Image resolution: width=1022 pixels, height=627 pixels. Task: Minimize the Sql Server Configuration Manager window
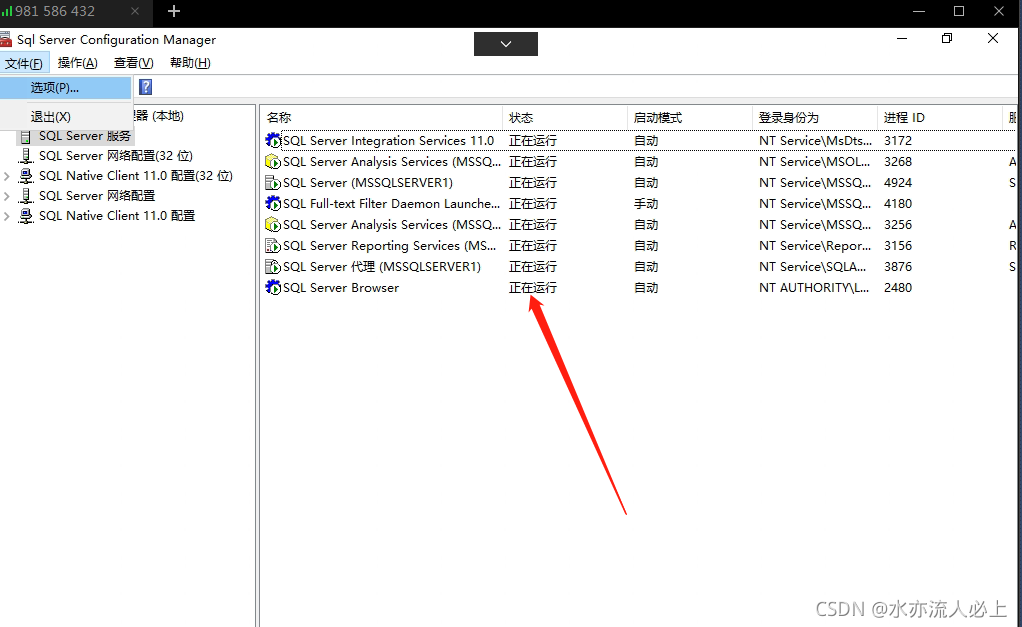902,38
